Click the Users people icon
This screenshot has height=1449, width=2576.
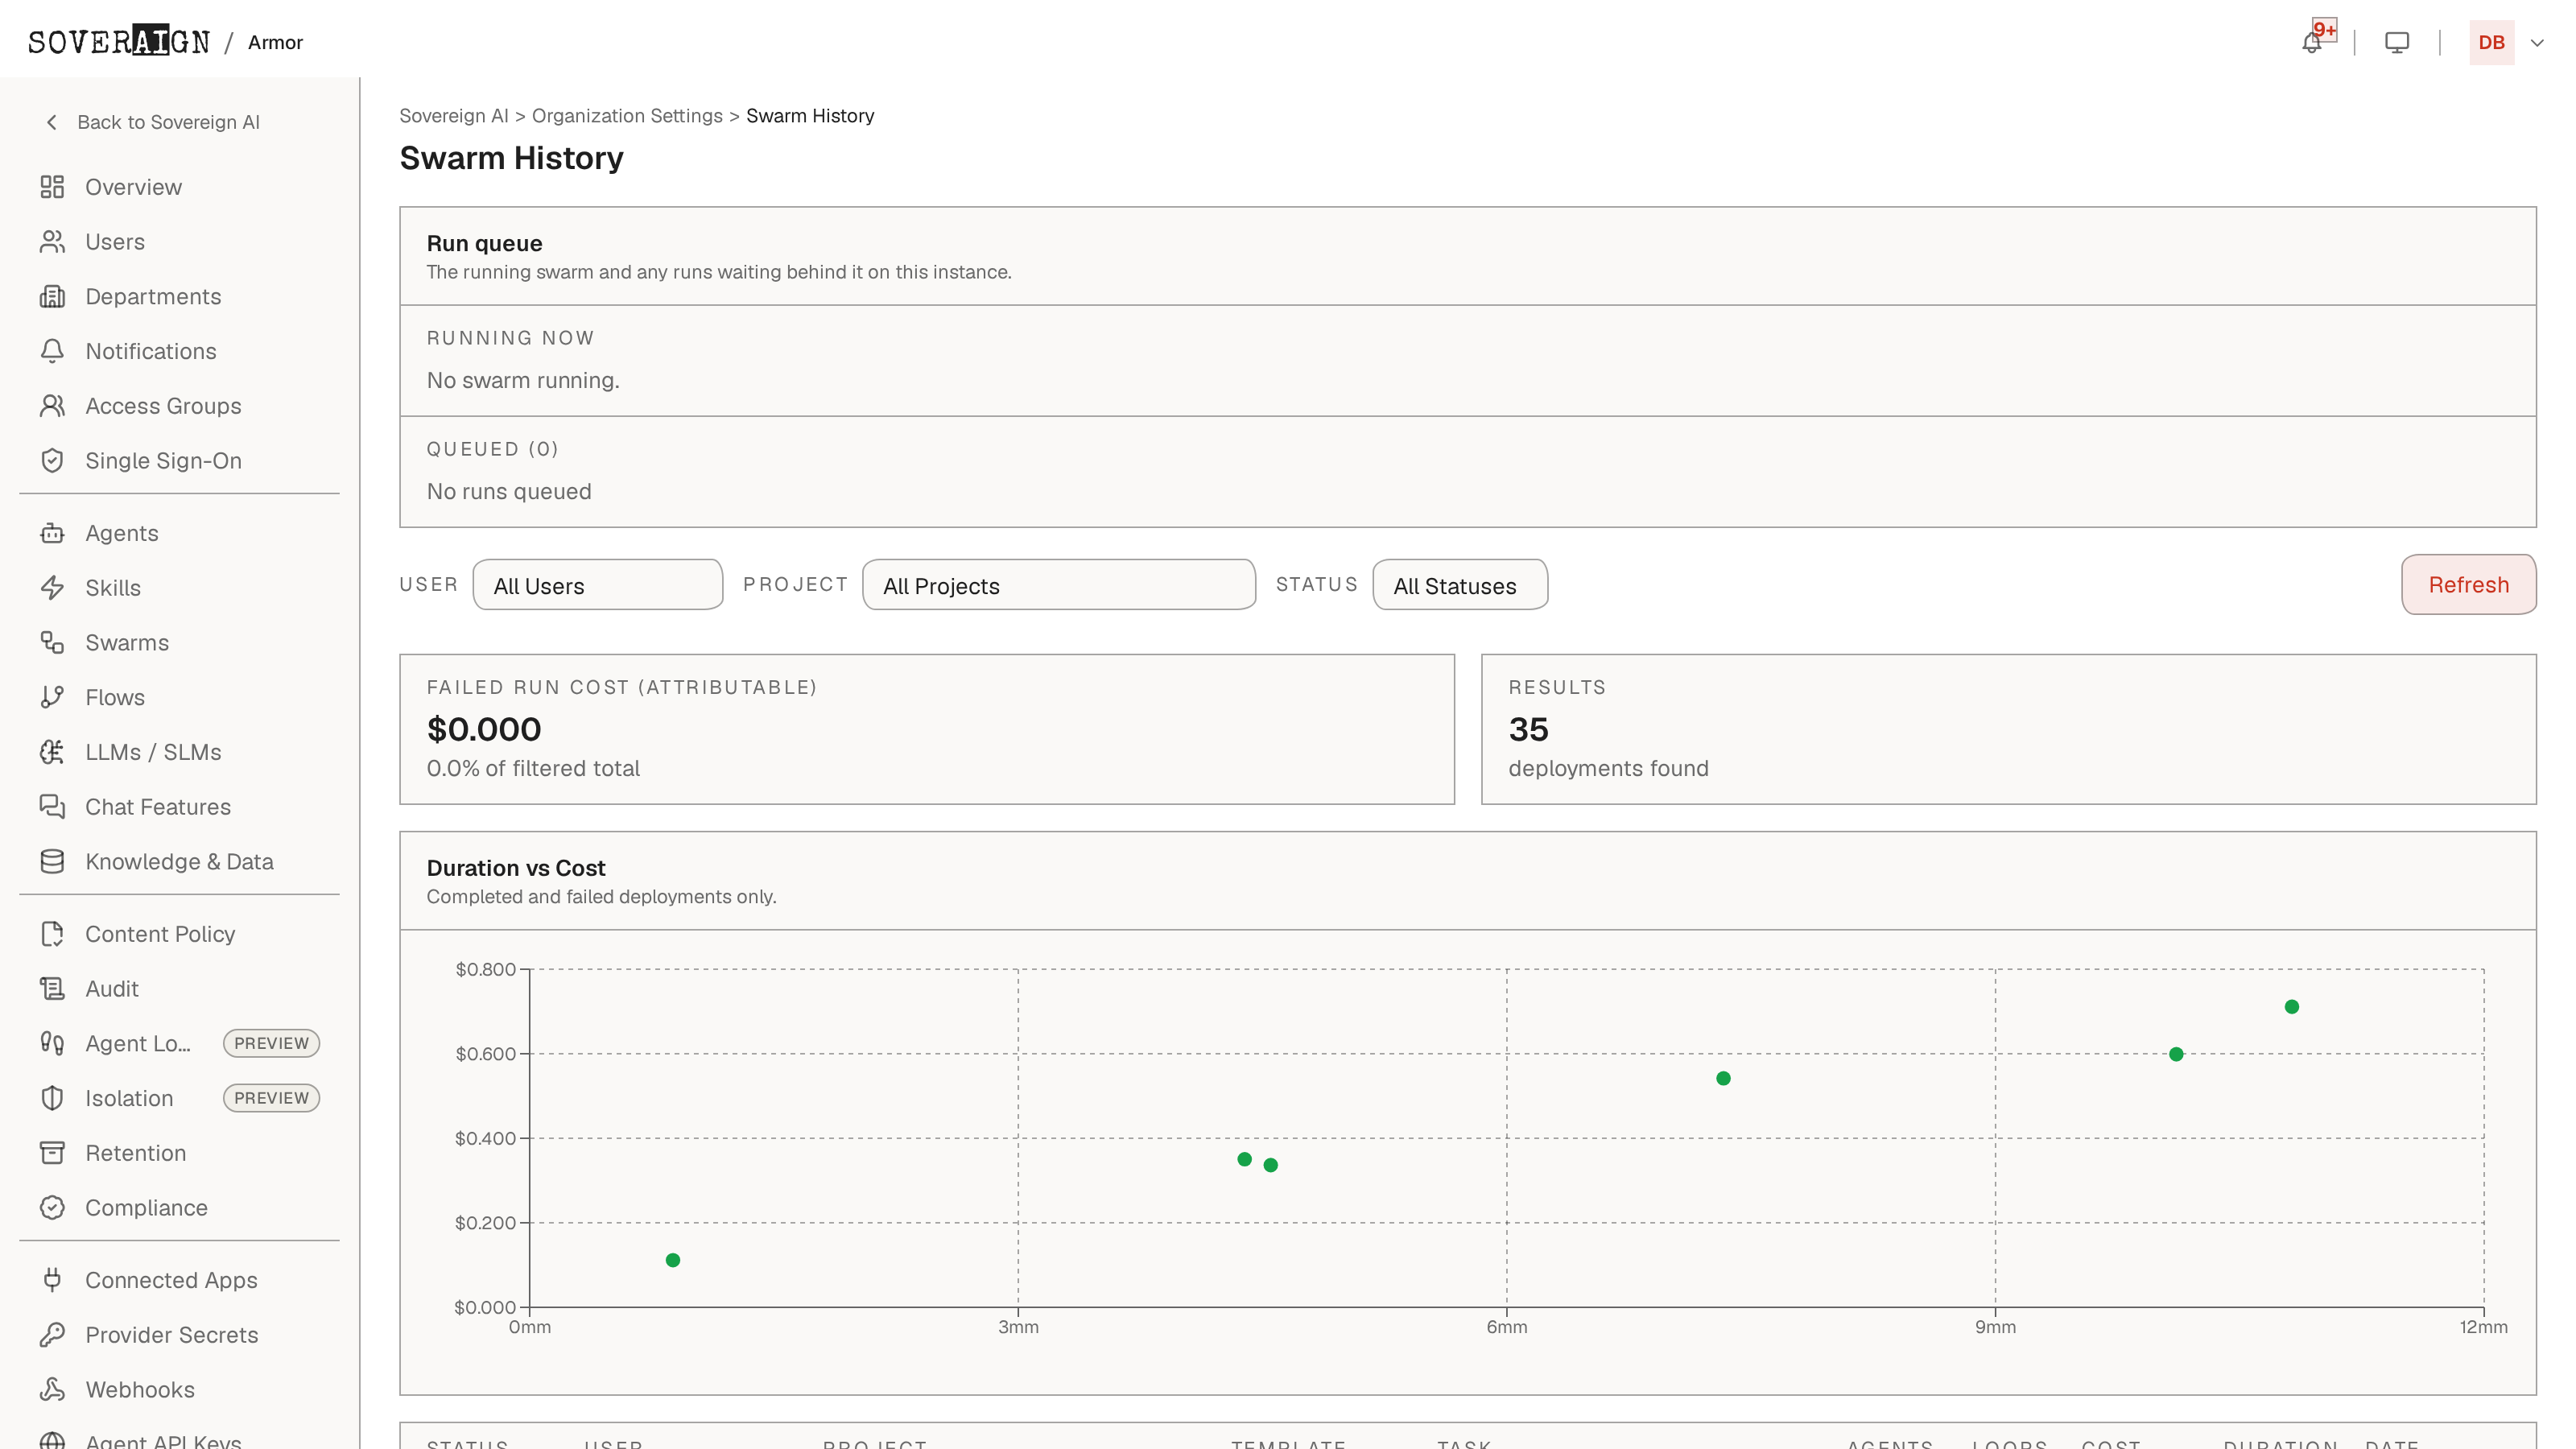point(52,242)
